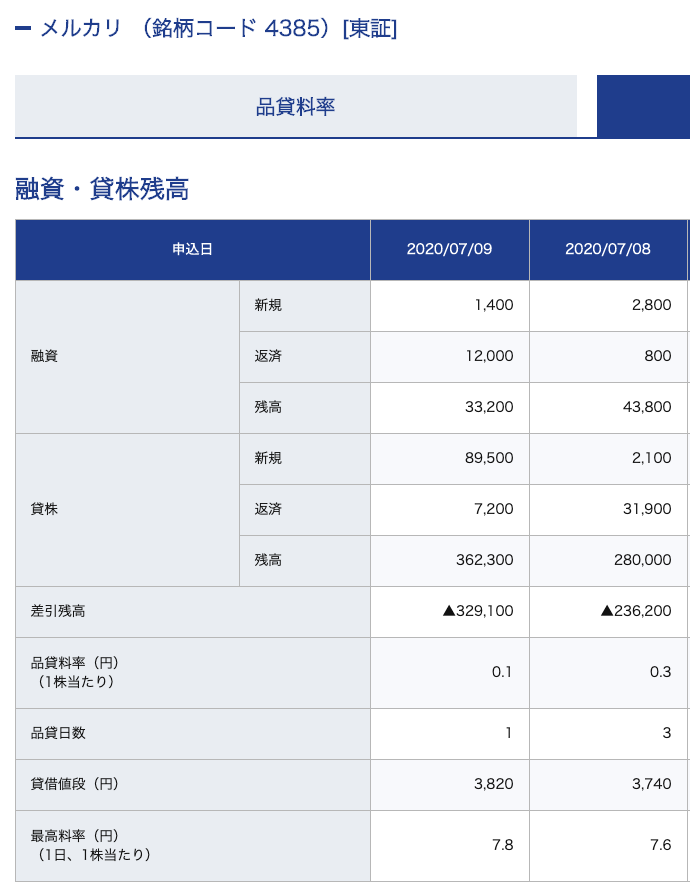
Task: Select 最高料率 value 7.8
Action: tap(502, 845)
